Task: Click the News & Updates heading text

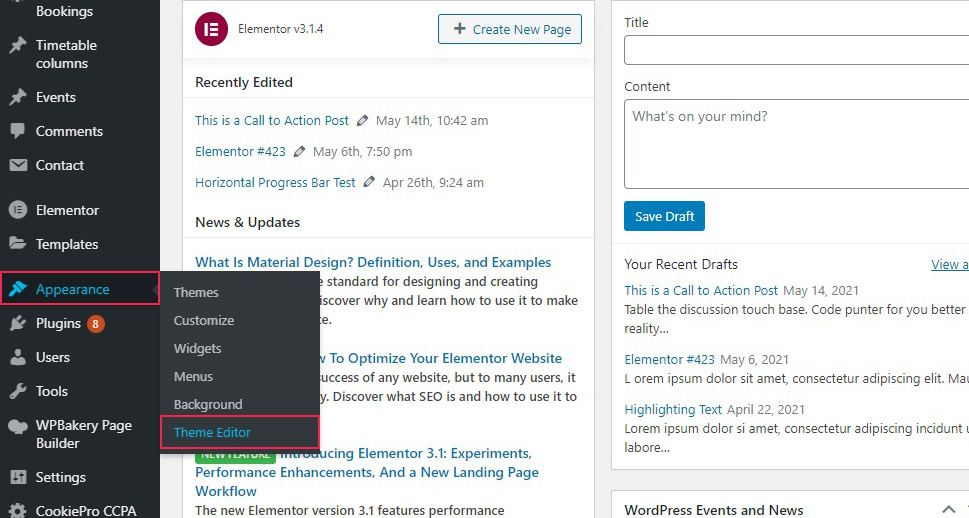Action: click(x=248, y=223)
